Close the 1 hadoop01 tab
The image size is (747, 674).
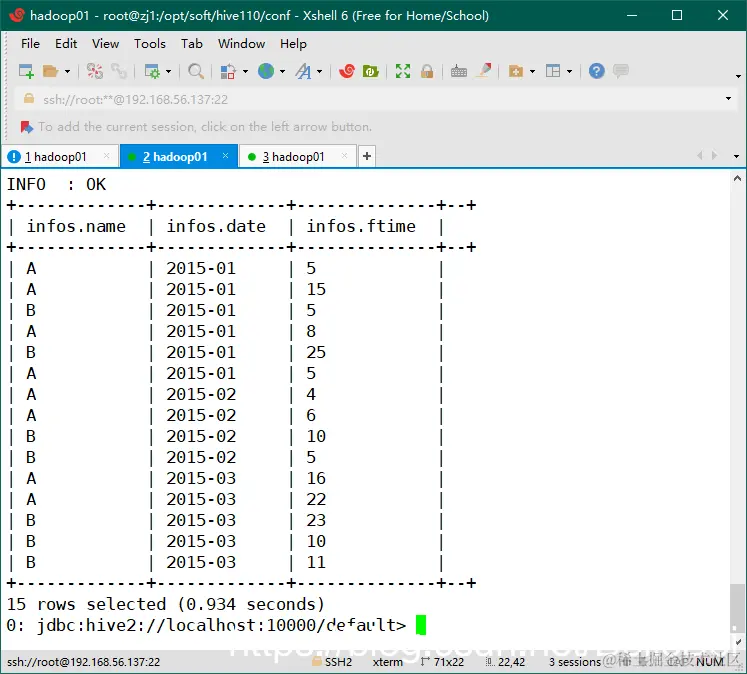pos(107,156)
